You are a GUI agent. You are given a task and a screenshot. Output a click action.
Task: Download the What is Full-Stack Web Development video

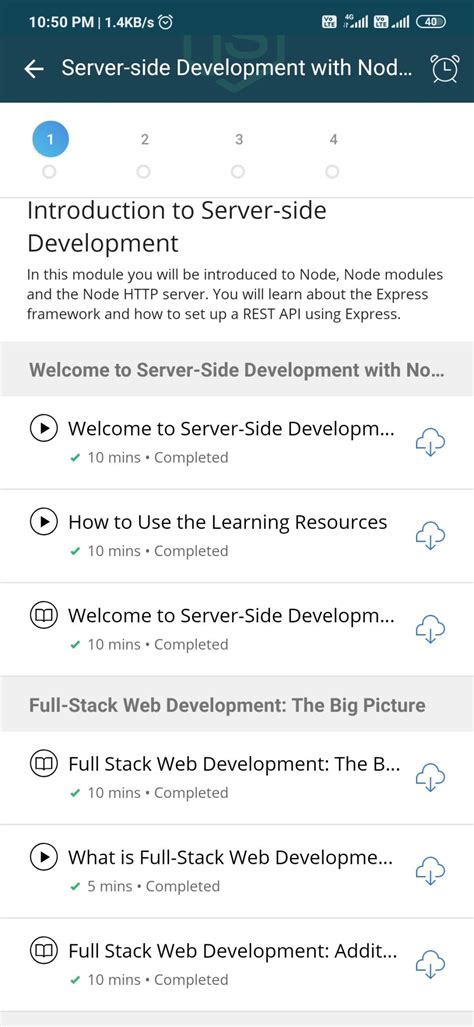[x=430, y=871]
